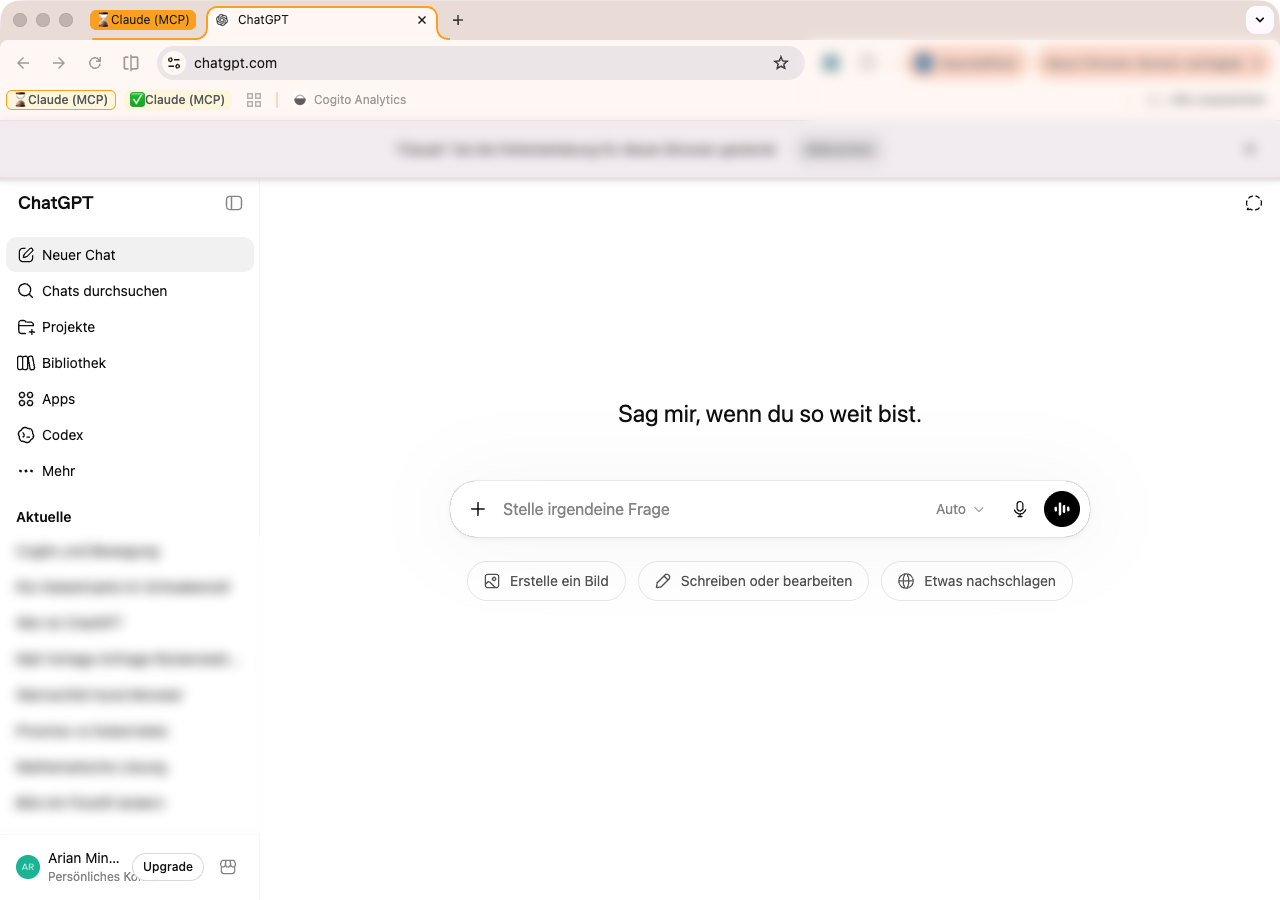Viewport: 1280px width, 900px height.
Task: Click the magnifier icon beside Chats durchsuchen
Action: (26, 291)
